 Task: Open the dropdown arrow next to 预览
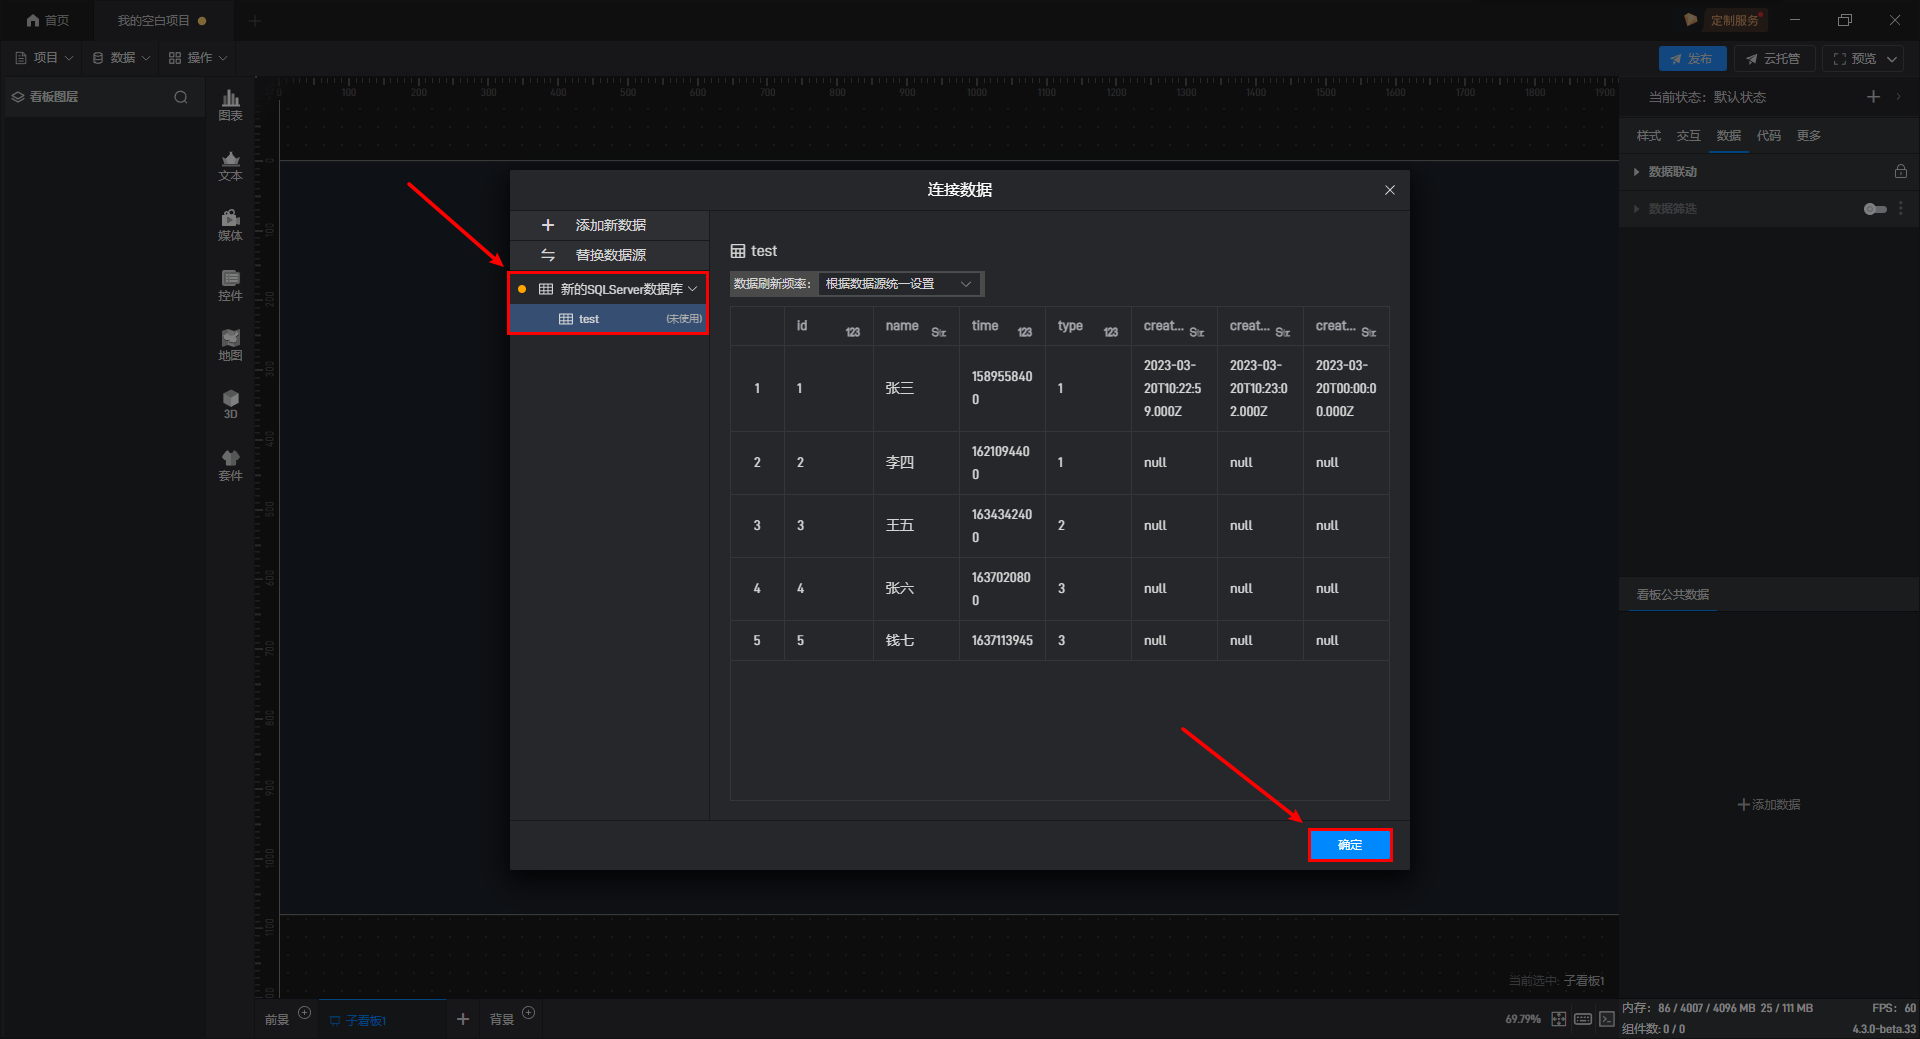pos(1892,59)
